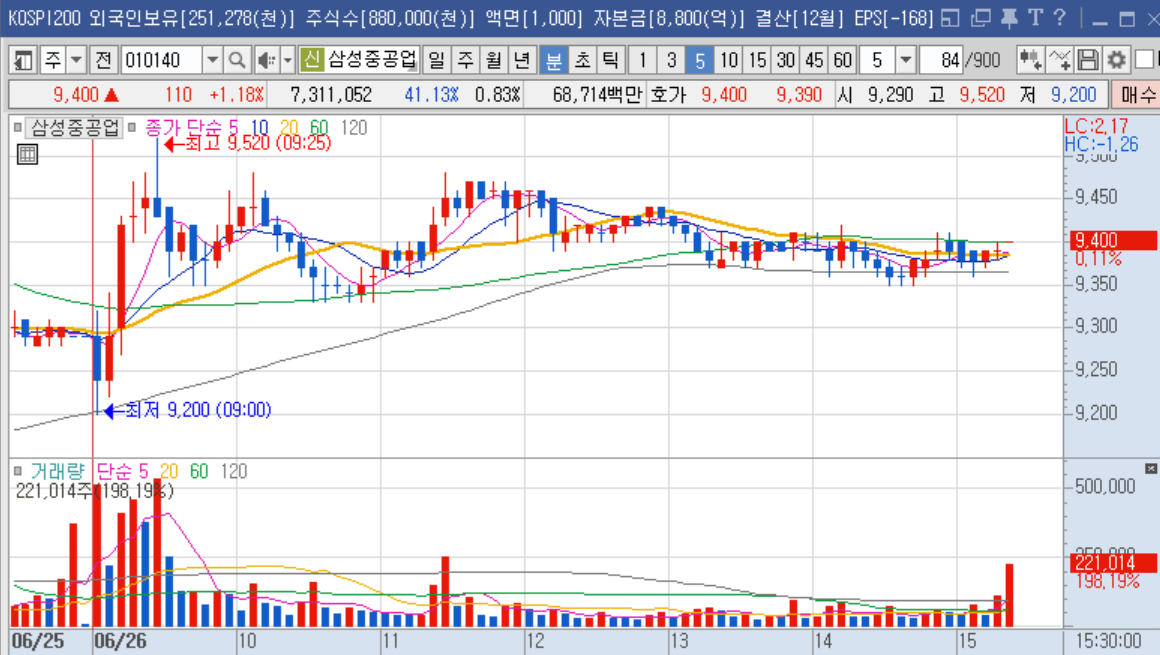Open the stock code search magnifier
Viewport: 1160px width, 655px height.
click(237, 60)
